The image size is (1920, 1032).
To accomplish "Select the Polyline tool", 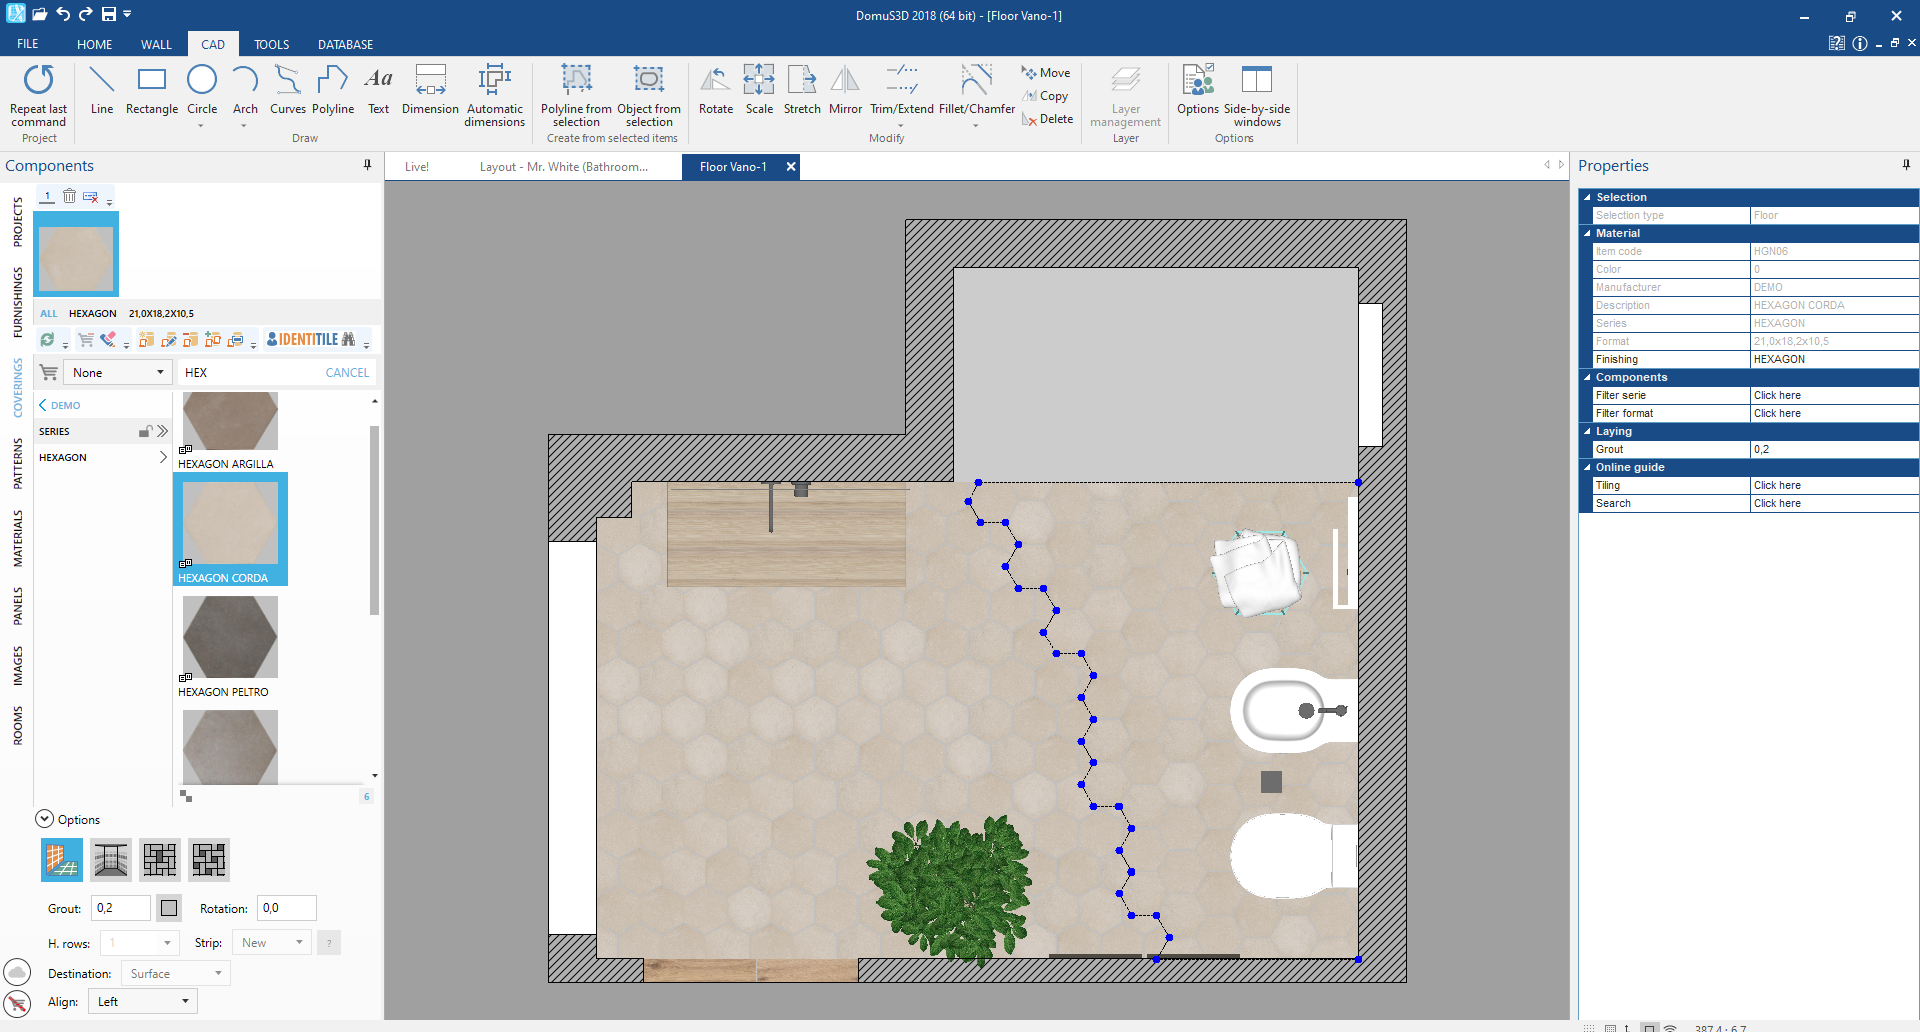I will (x=333, y=90).
